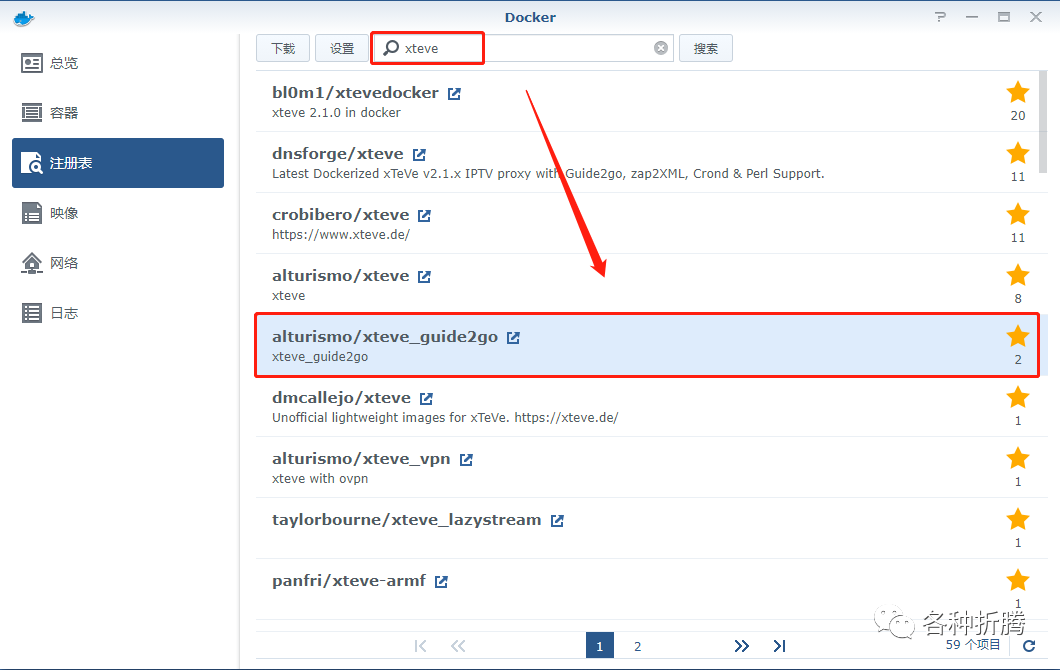Open the 映像 images section
The height and width of the screenshot is (670, 1060).
pyautogui.click(x=118, y=213)
